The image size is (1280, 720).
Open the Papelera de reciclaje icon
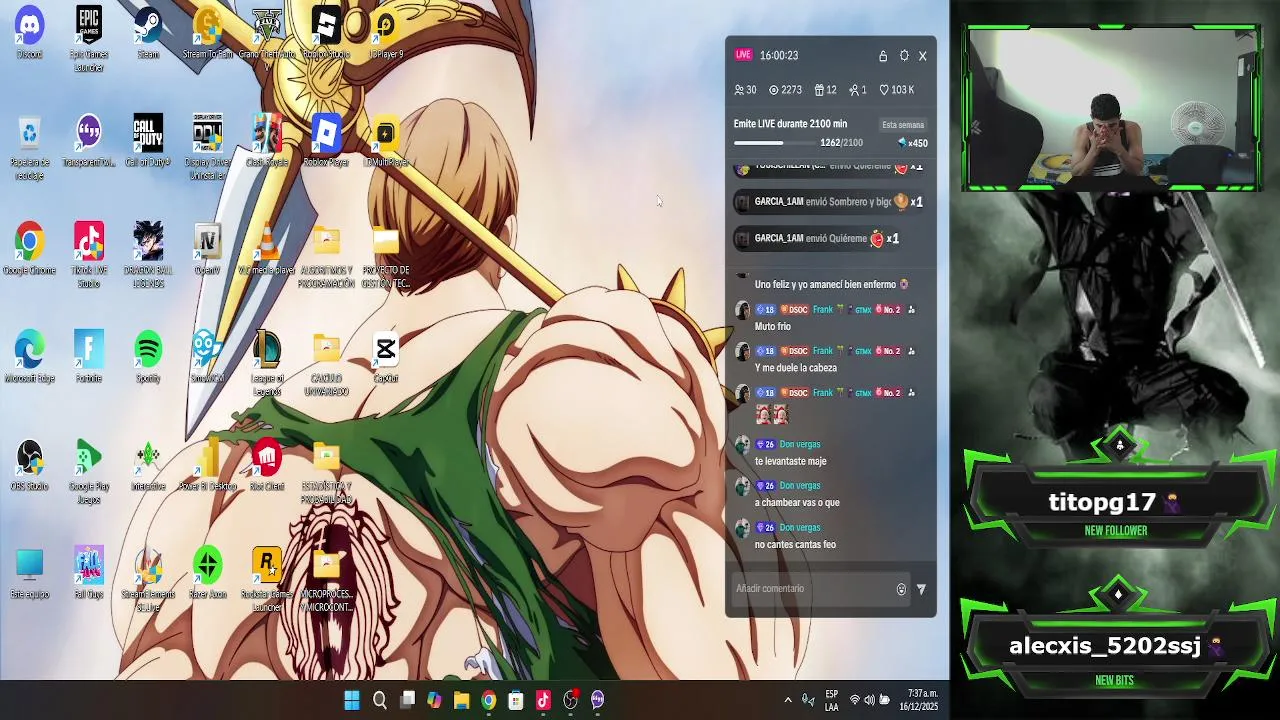[x=29, y=148]
